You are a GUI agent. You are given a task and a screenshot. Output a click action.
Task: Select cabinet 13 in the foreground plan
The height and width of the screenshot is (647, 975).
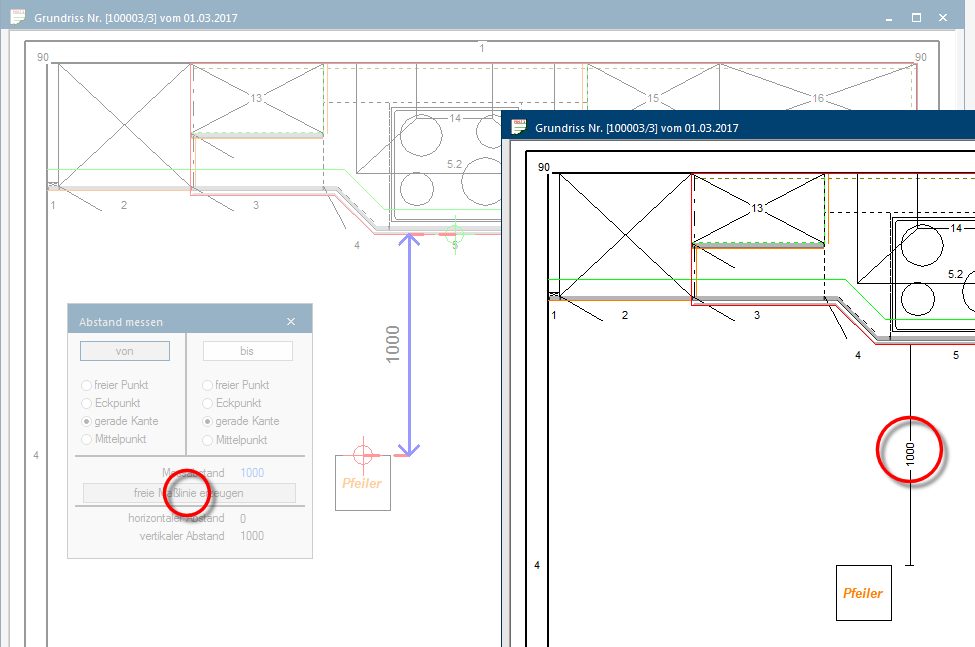(758, 208)
